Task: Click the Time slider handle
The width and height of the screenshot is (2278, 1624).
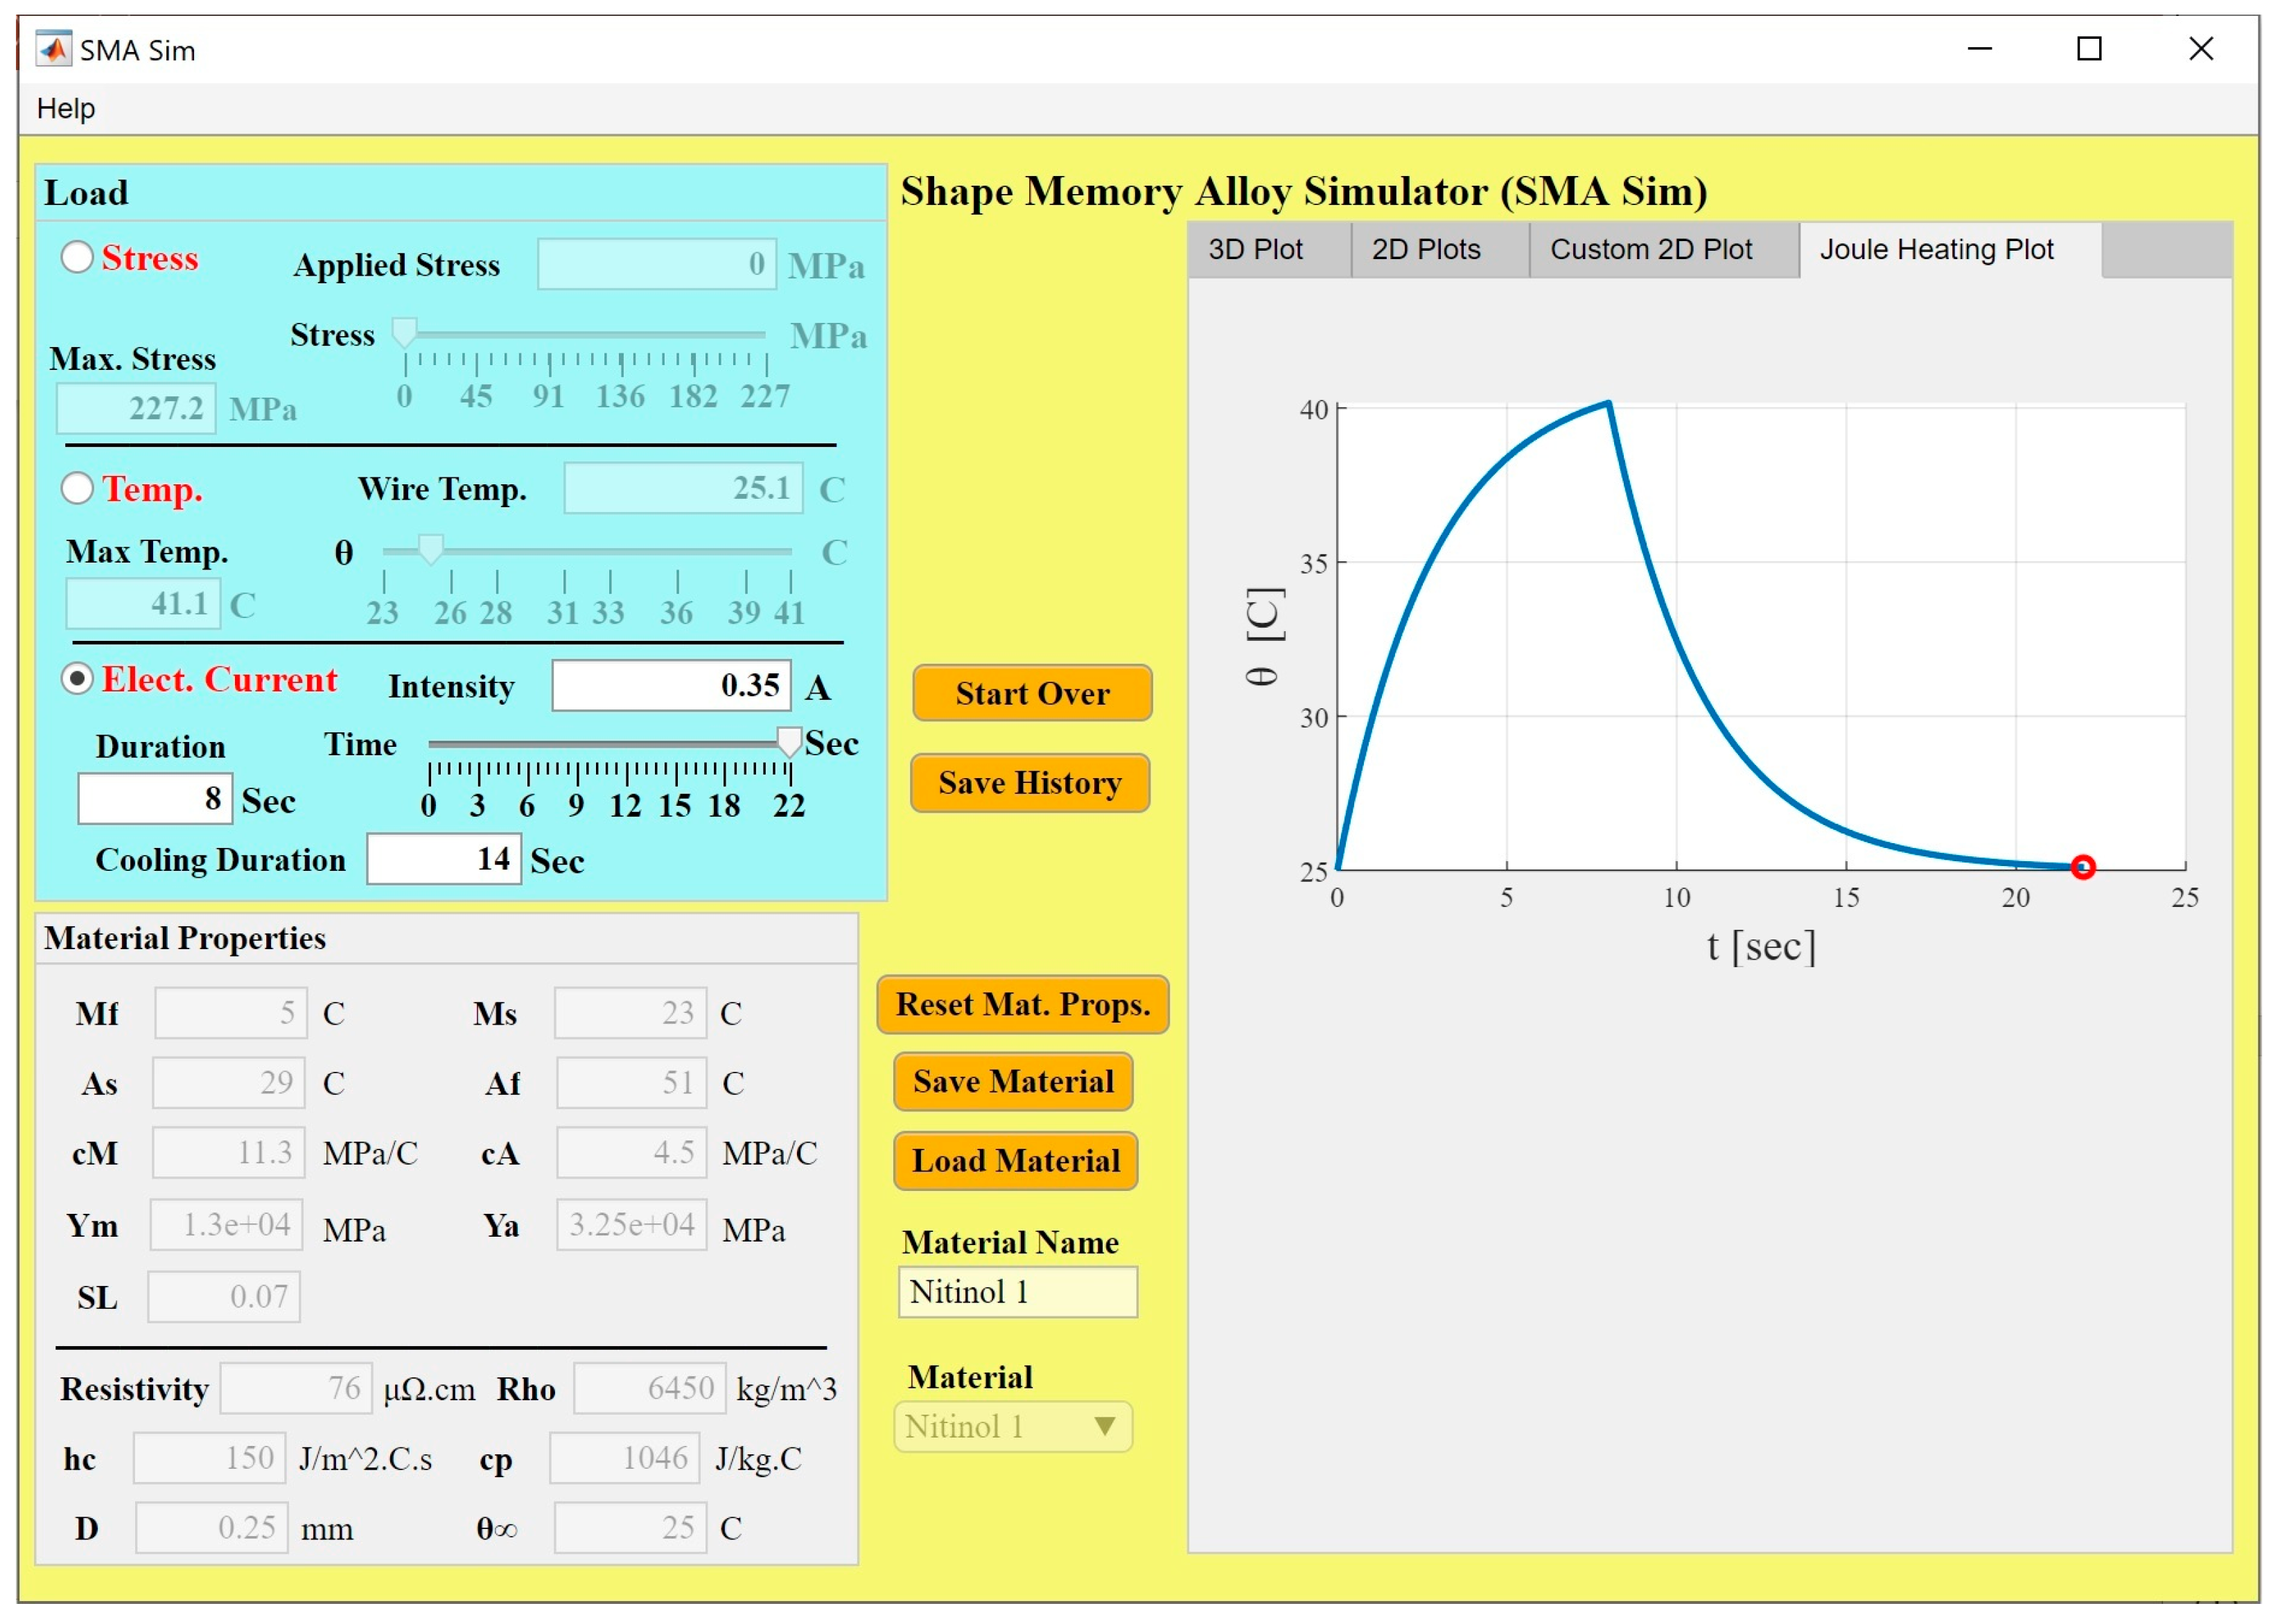Action: pyautogui.click(x=789, y=741)
